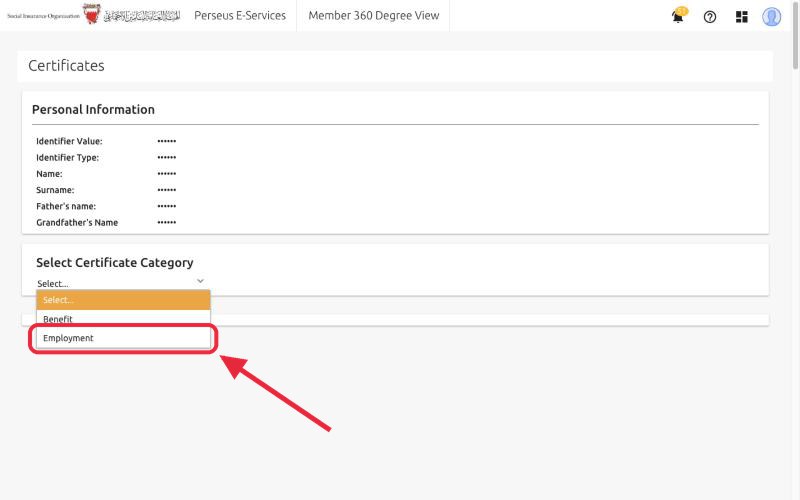This screenshot has width=800, height=500.
Task: Click the help question mark icon
Action: [710, 17]
